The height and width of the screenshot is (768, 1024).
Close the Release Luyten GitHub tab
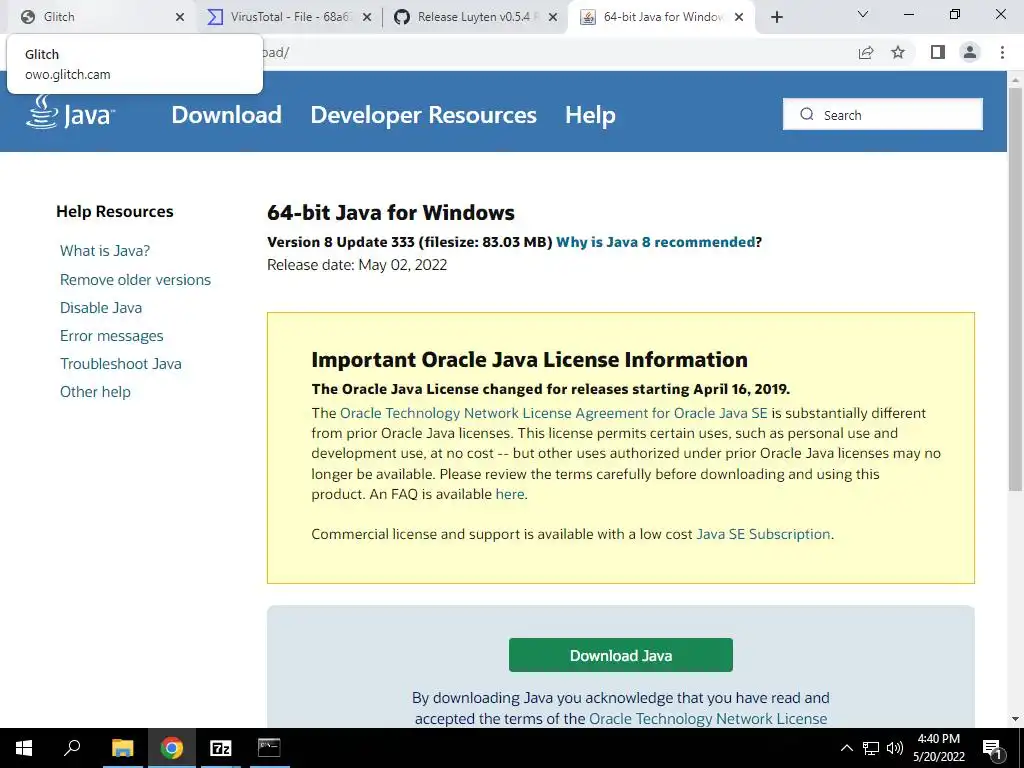[x=553, y=18]
